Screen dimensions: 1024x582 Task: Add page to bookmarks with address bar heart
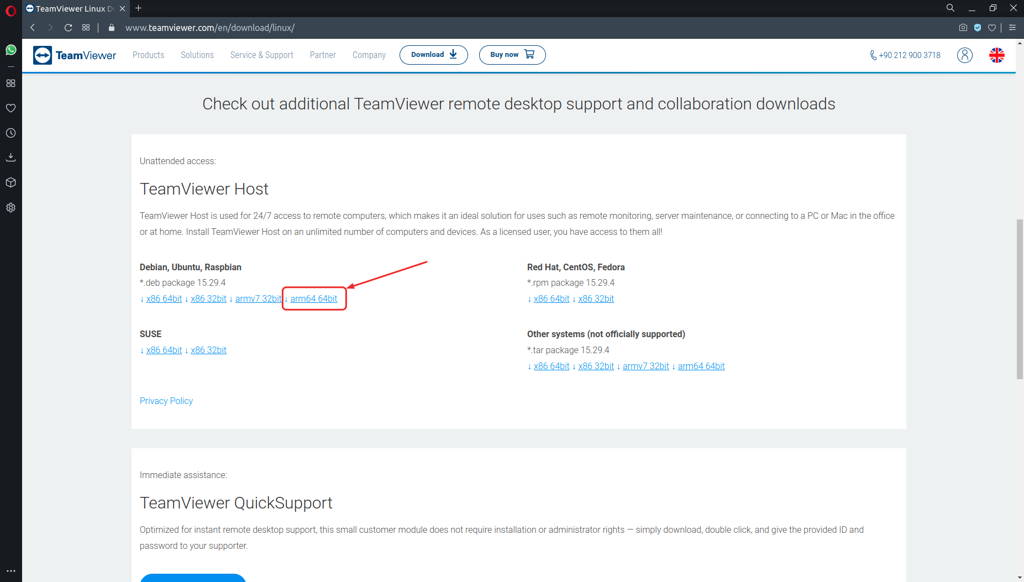pyautogui.click(x=992, y=27)
